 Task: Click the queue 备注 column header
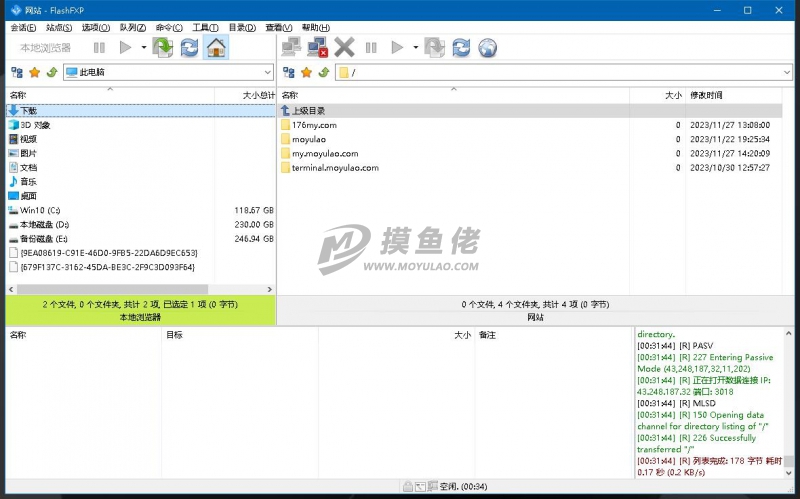click(553, 335)
